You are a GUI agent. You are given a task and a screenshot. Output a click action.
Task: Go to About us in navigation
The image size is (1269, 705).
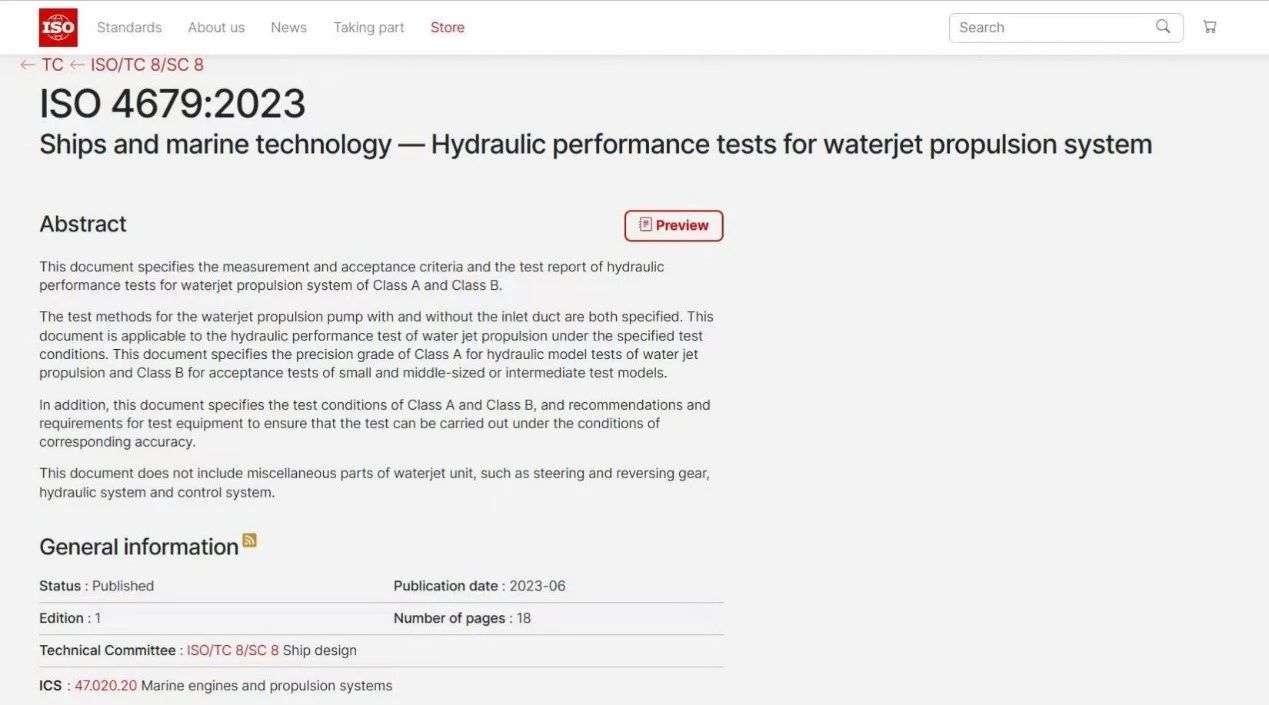pyautogui.click(x=216, y=28)
